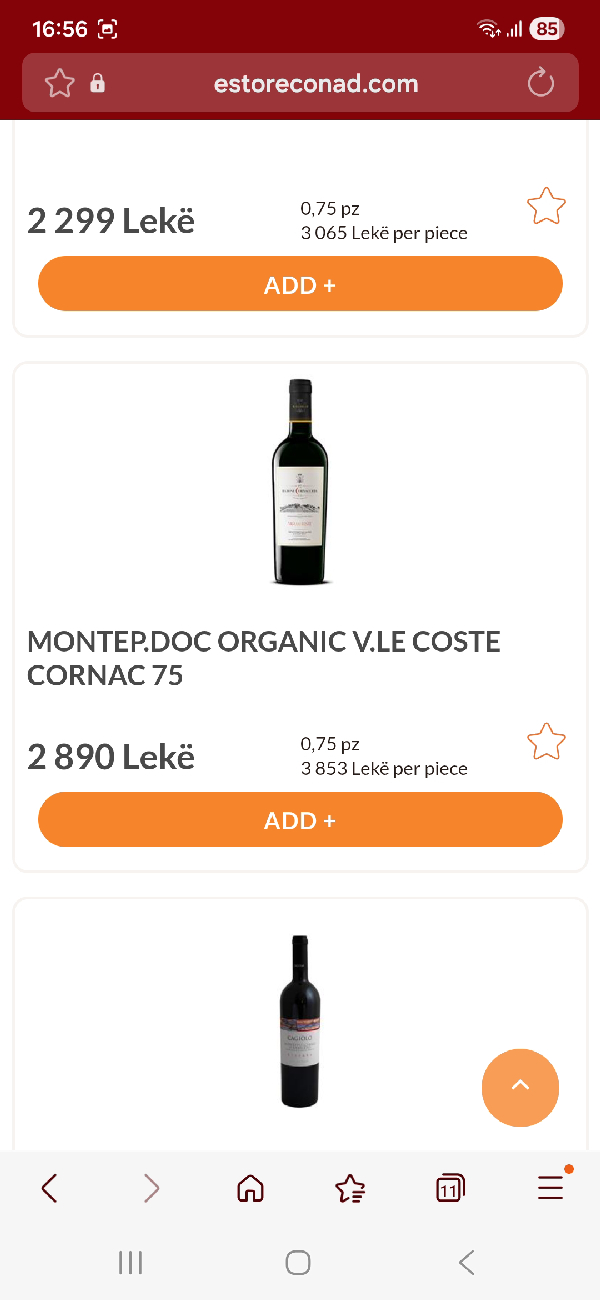Screen dimensions: 600x1300
Task: Bookmark the page via address bar star
Action: [59, 83]
